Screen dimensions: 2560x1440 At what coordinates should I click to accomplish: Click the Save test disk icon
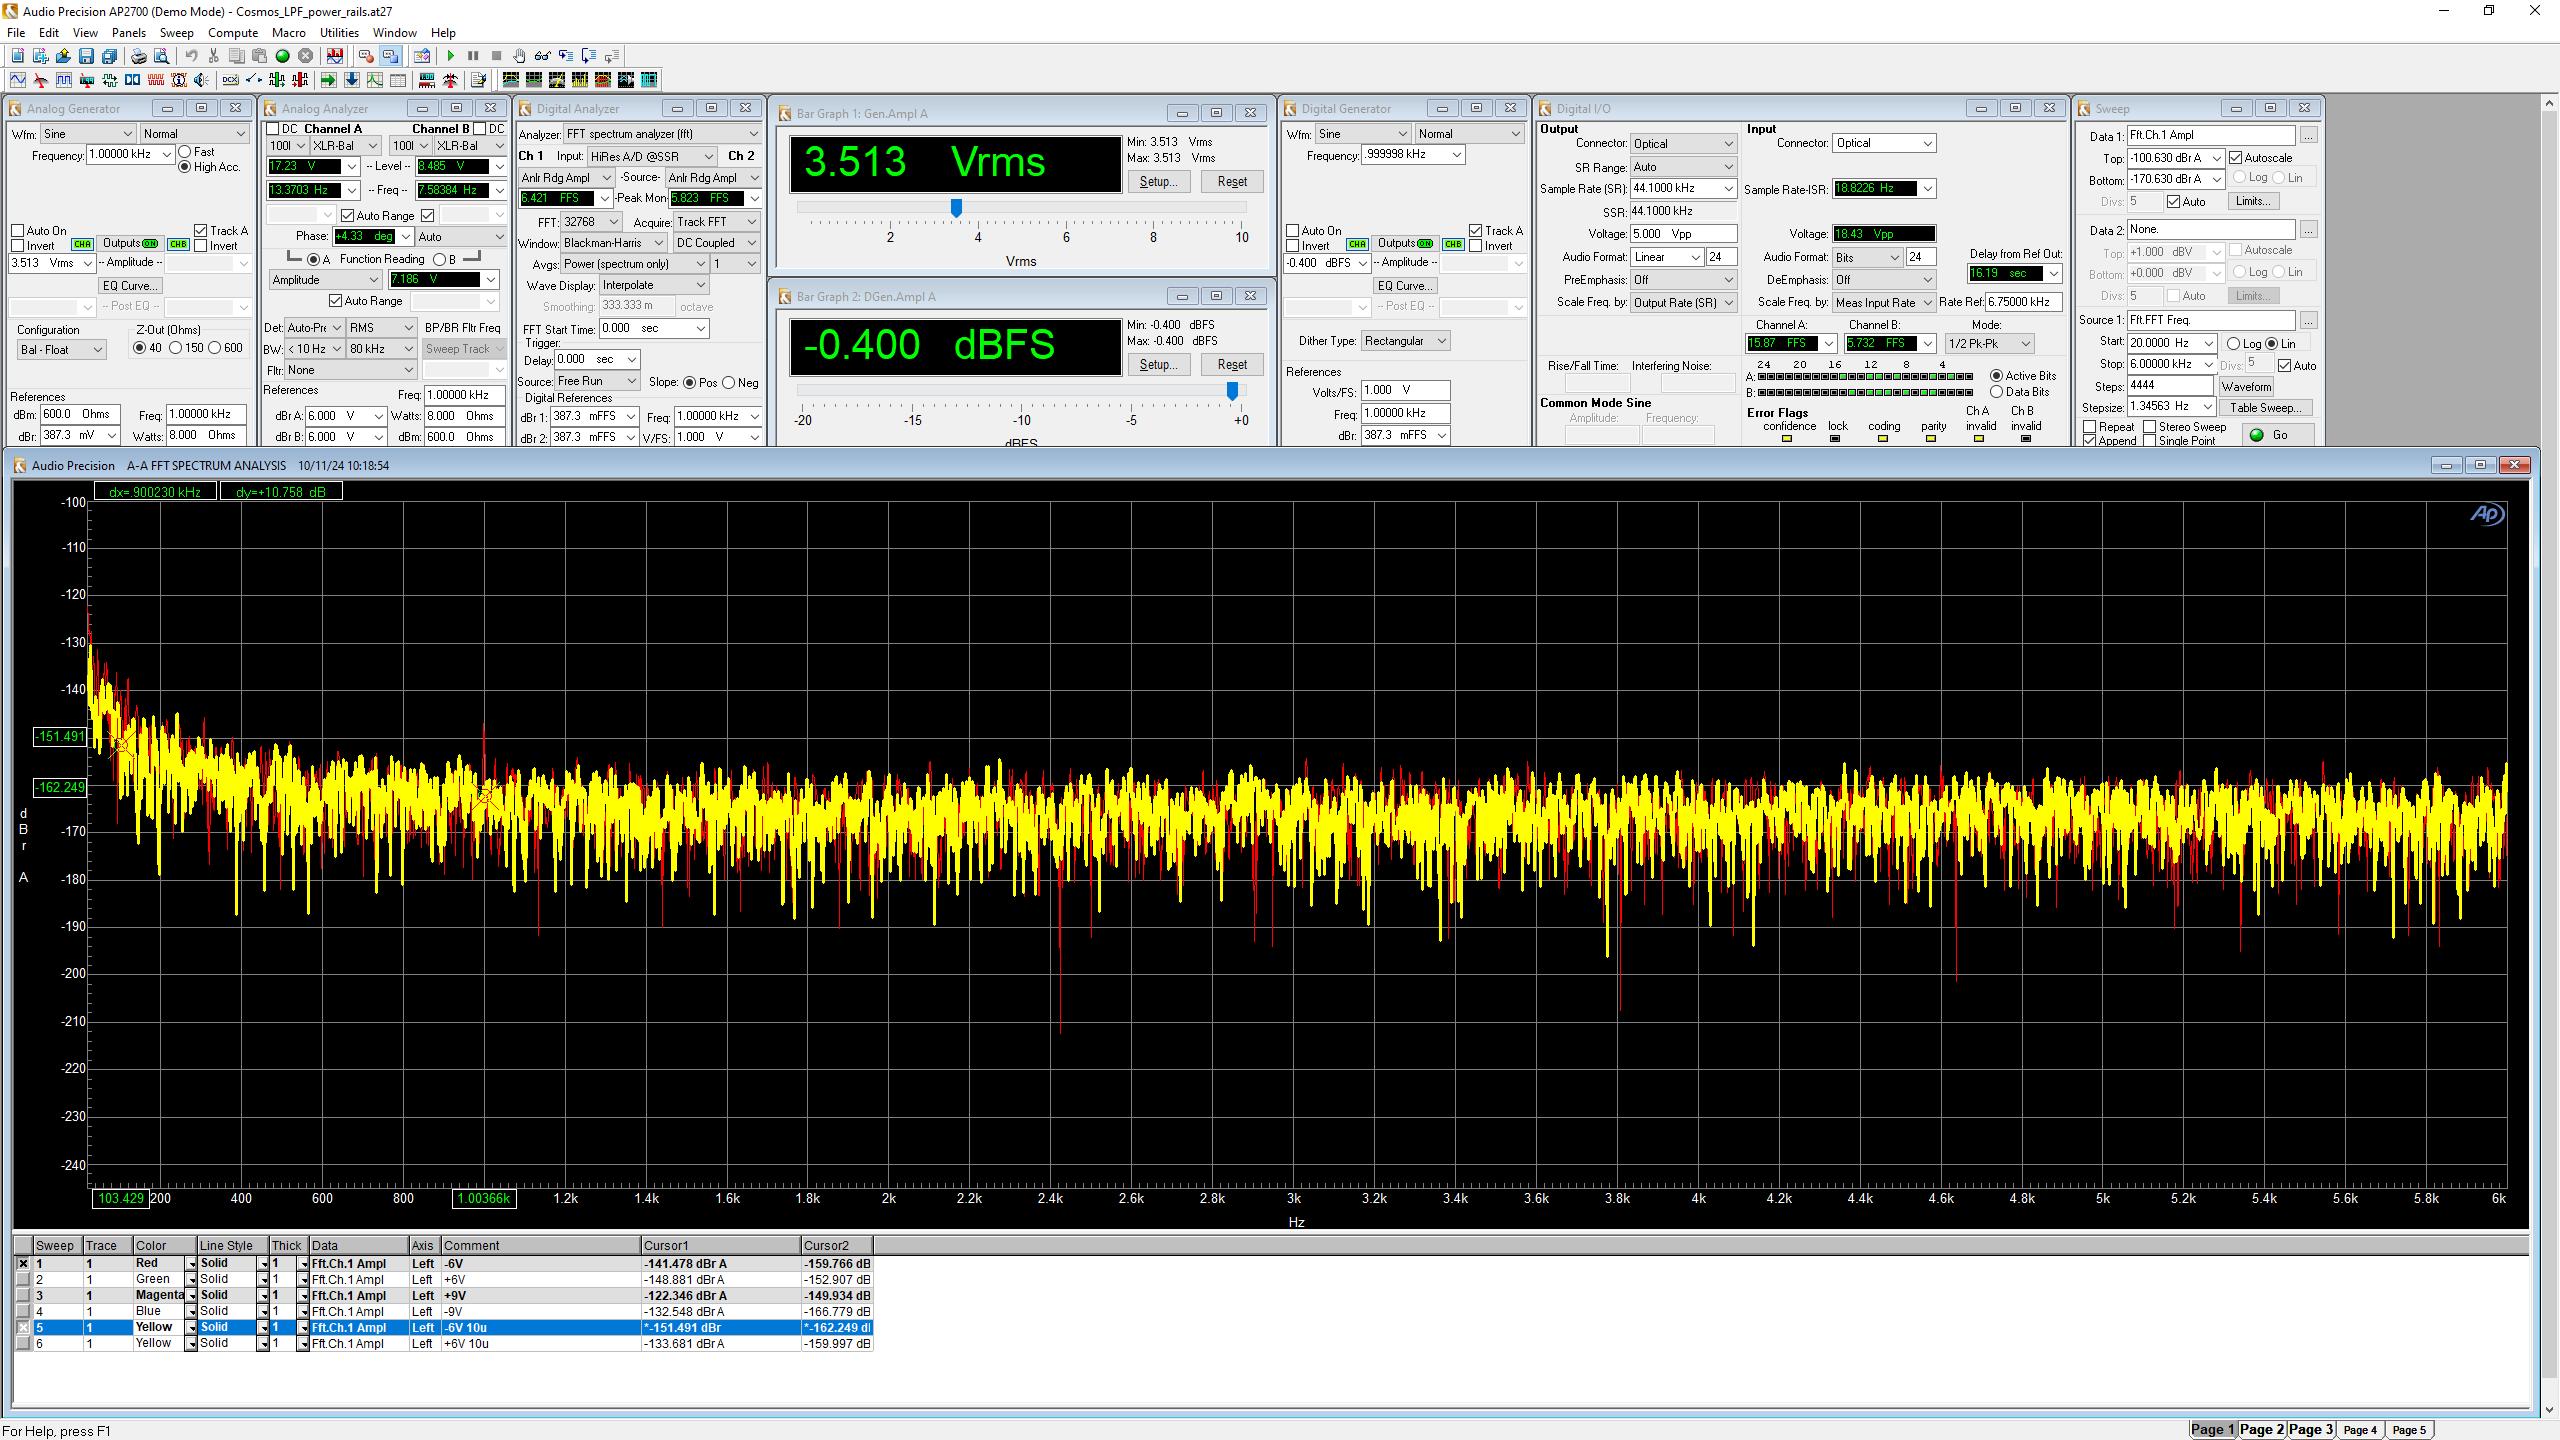pyautogui.click(x=86, y=56)
